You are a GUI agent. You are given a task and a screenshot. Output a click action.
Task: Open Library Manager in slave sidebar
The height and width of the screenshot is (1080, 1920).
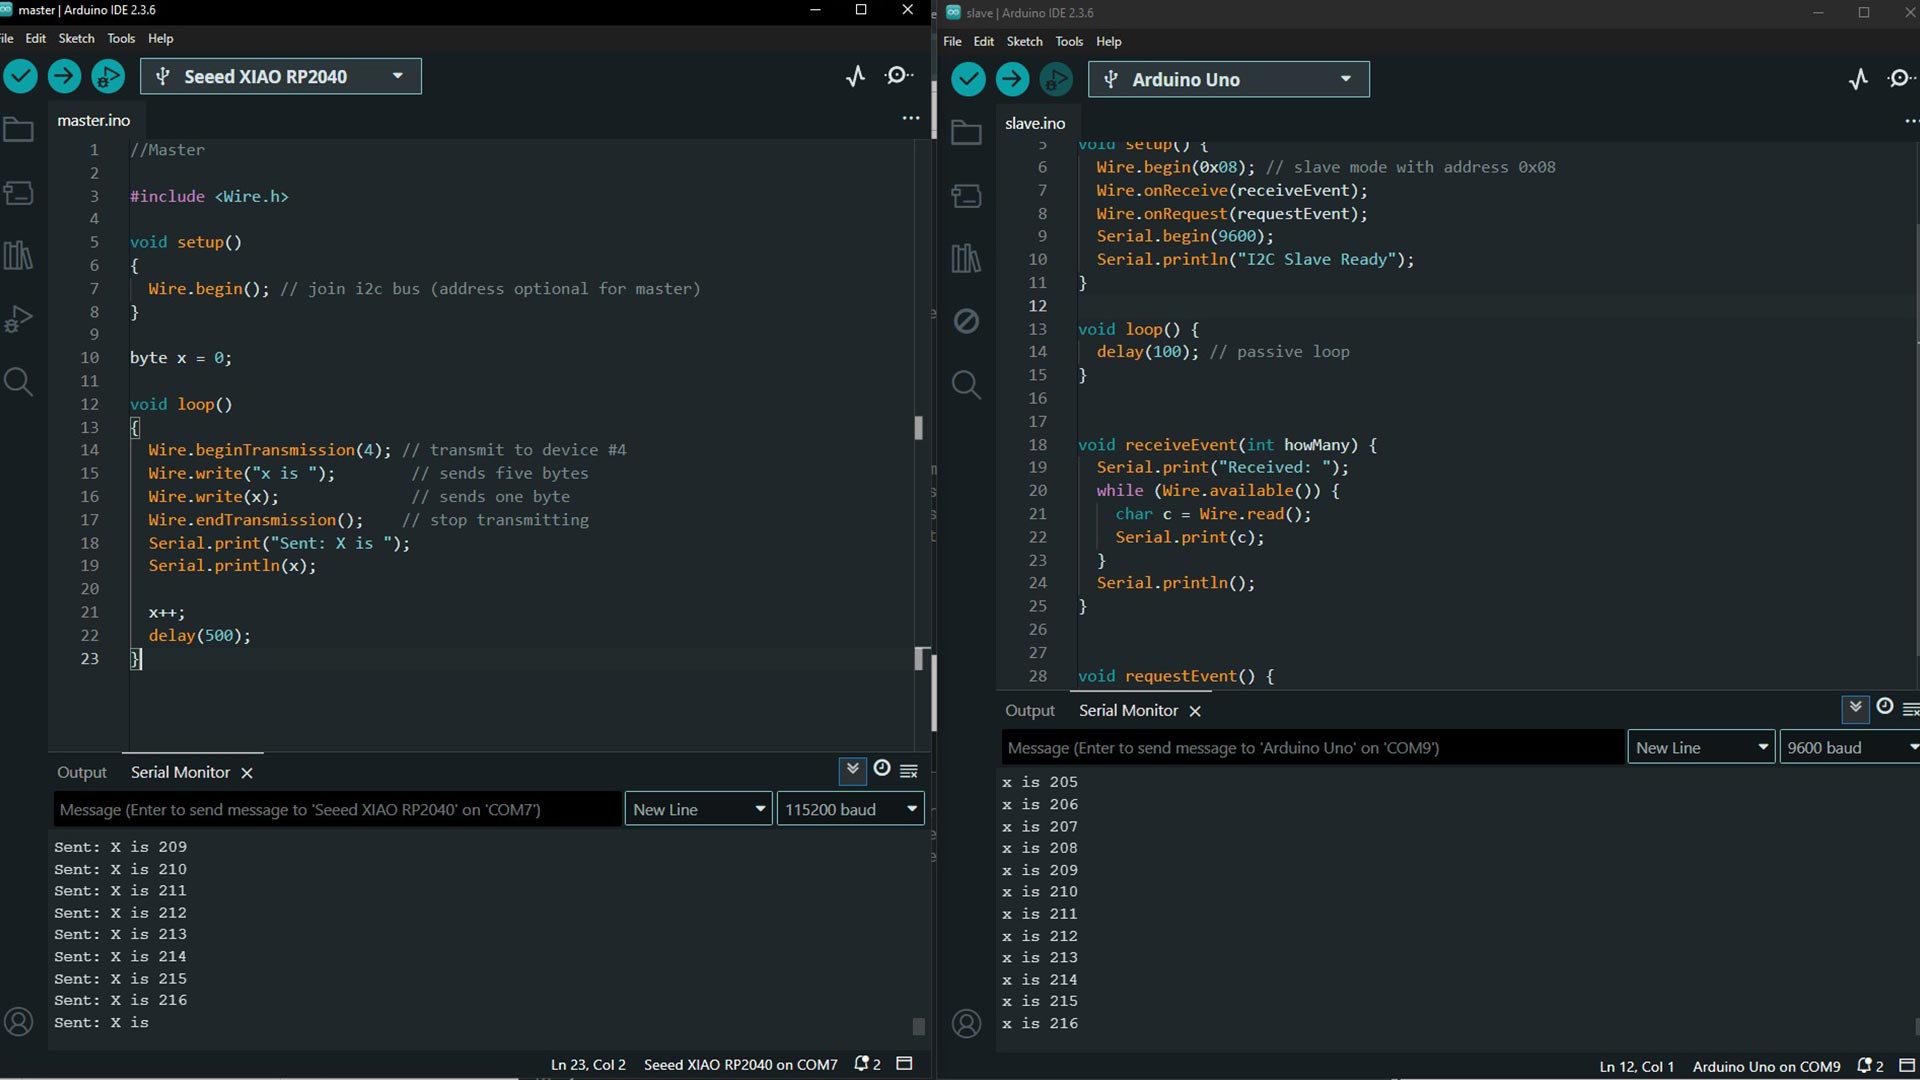click(x=966, y=259)
